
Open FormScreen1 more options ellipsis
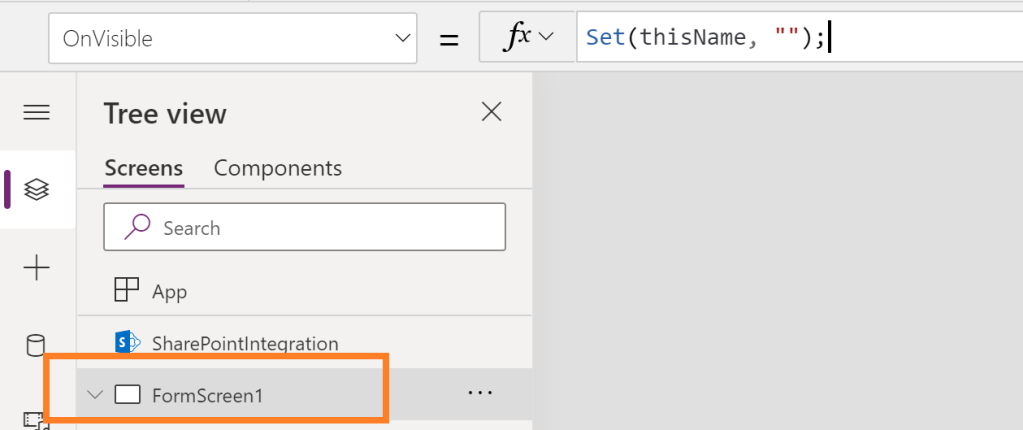tap(481, 394)
